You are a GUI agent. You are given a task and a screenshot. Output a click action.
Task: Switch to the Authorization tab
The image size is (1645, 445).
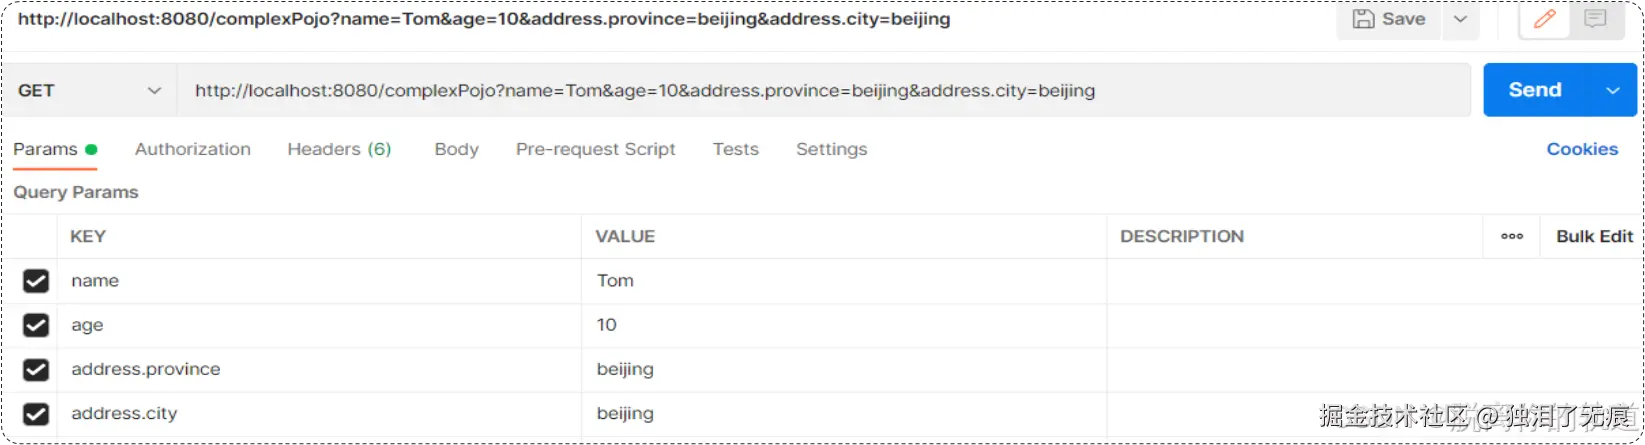[193, 149]
